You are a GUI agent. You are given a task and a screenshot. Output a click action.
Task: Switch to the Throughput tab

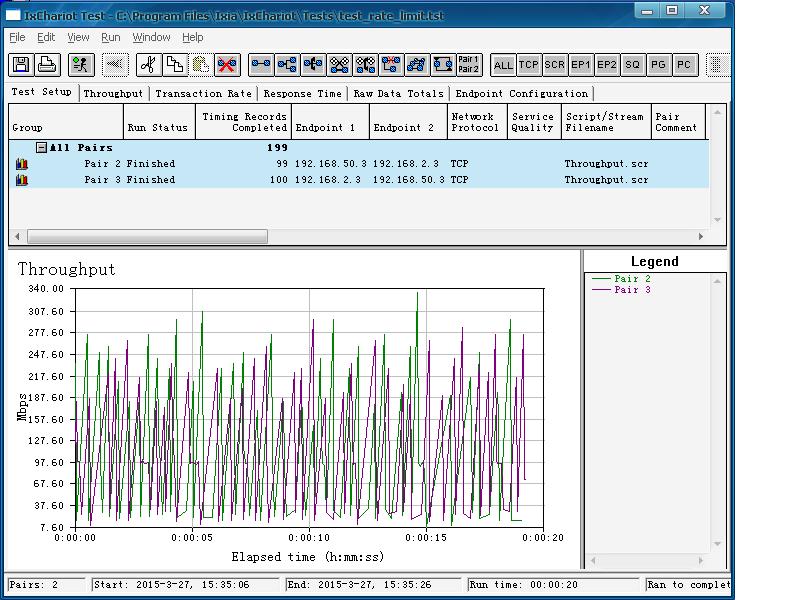113,93
